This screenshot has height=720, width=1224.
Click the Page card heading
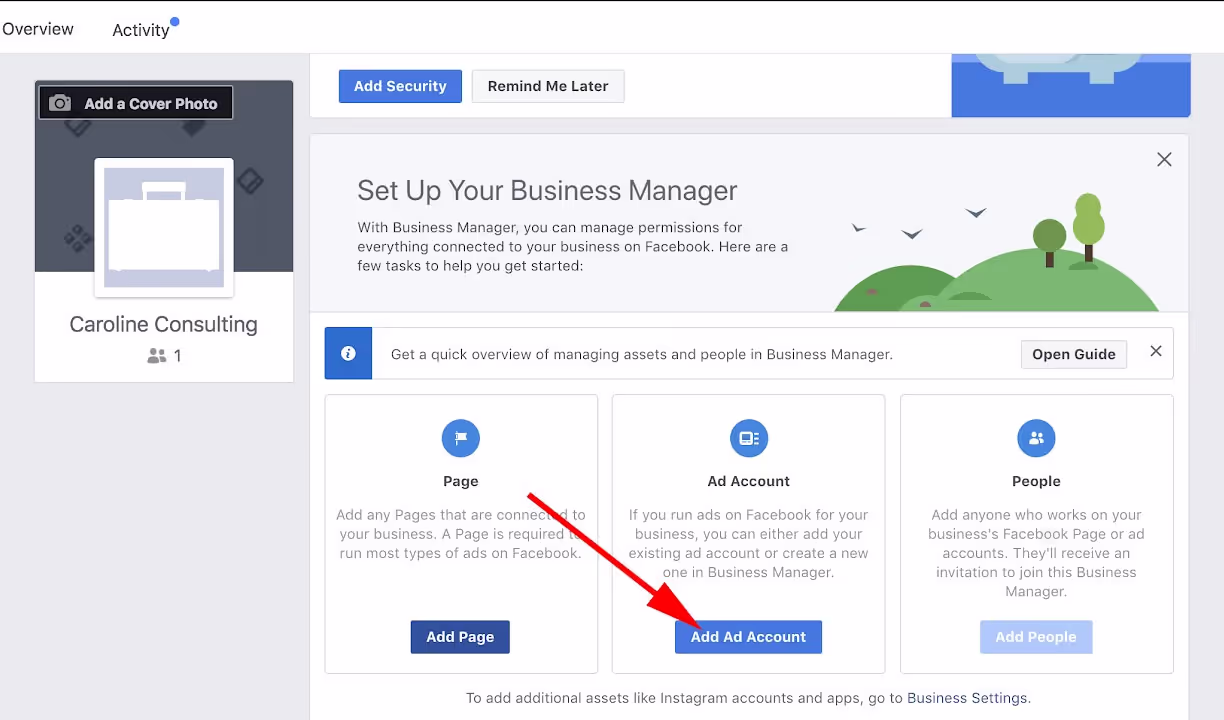click(461, 481)
